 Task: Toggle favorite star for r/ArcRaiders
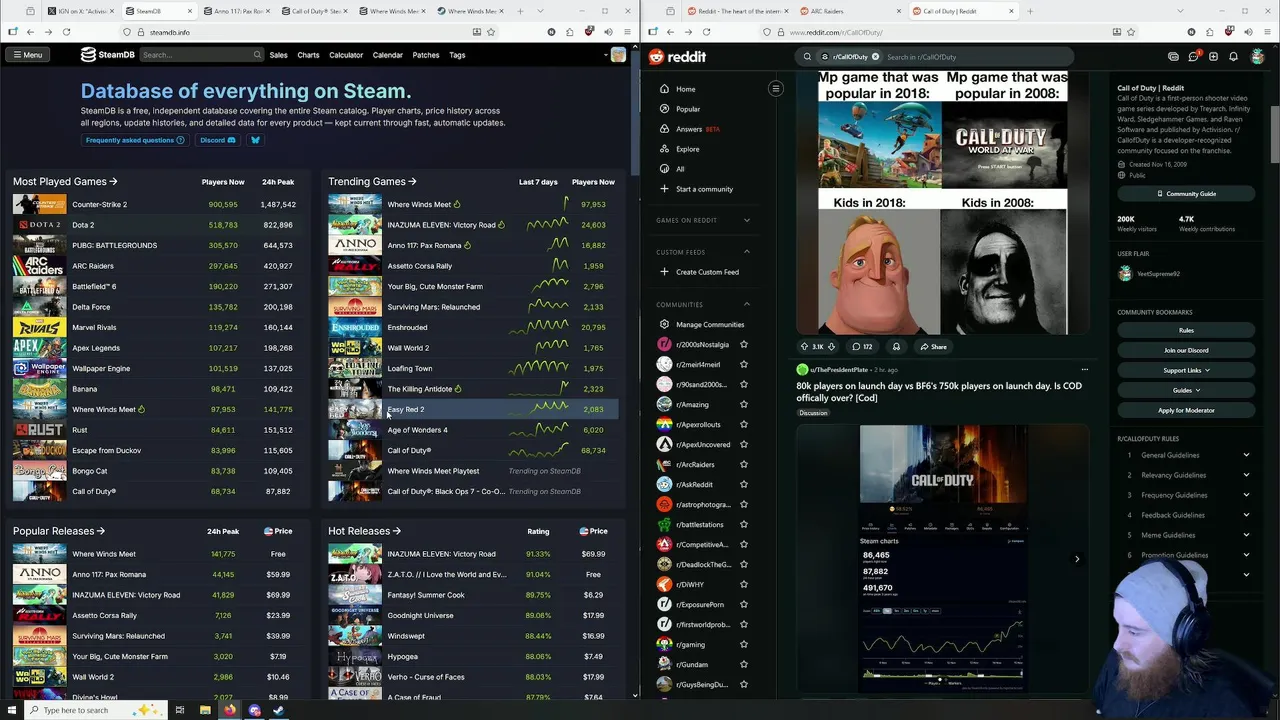click(x=743, y=464)
